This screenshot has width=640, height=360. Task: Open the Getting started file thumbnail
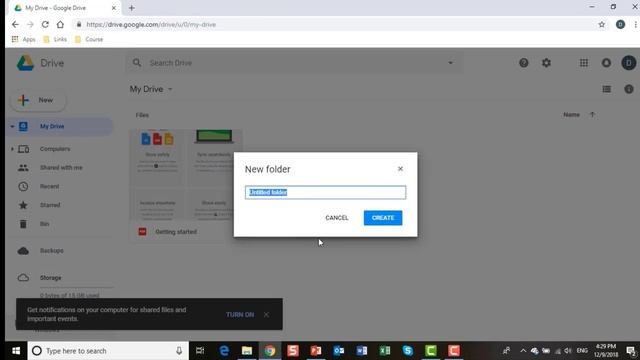tap(186, 175)
